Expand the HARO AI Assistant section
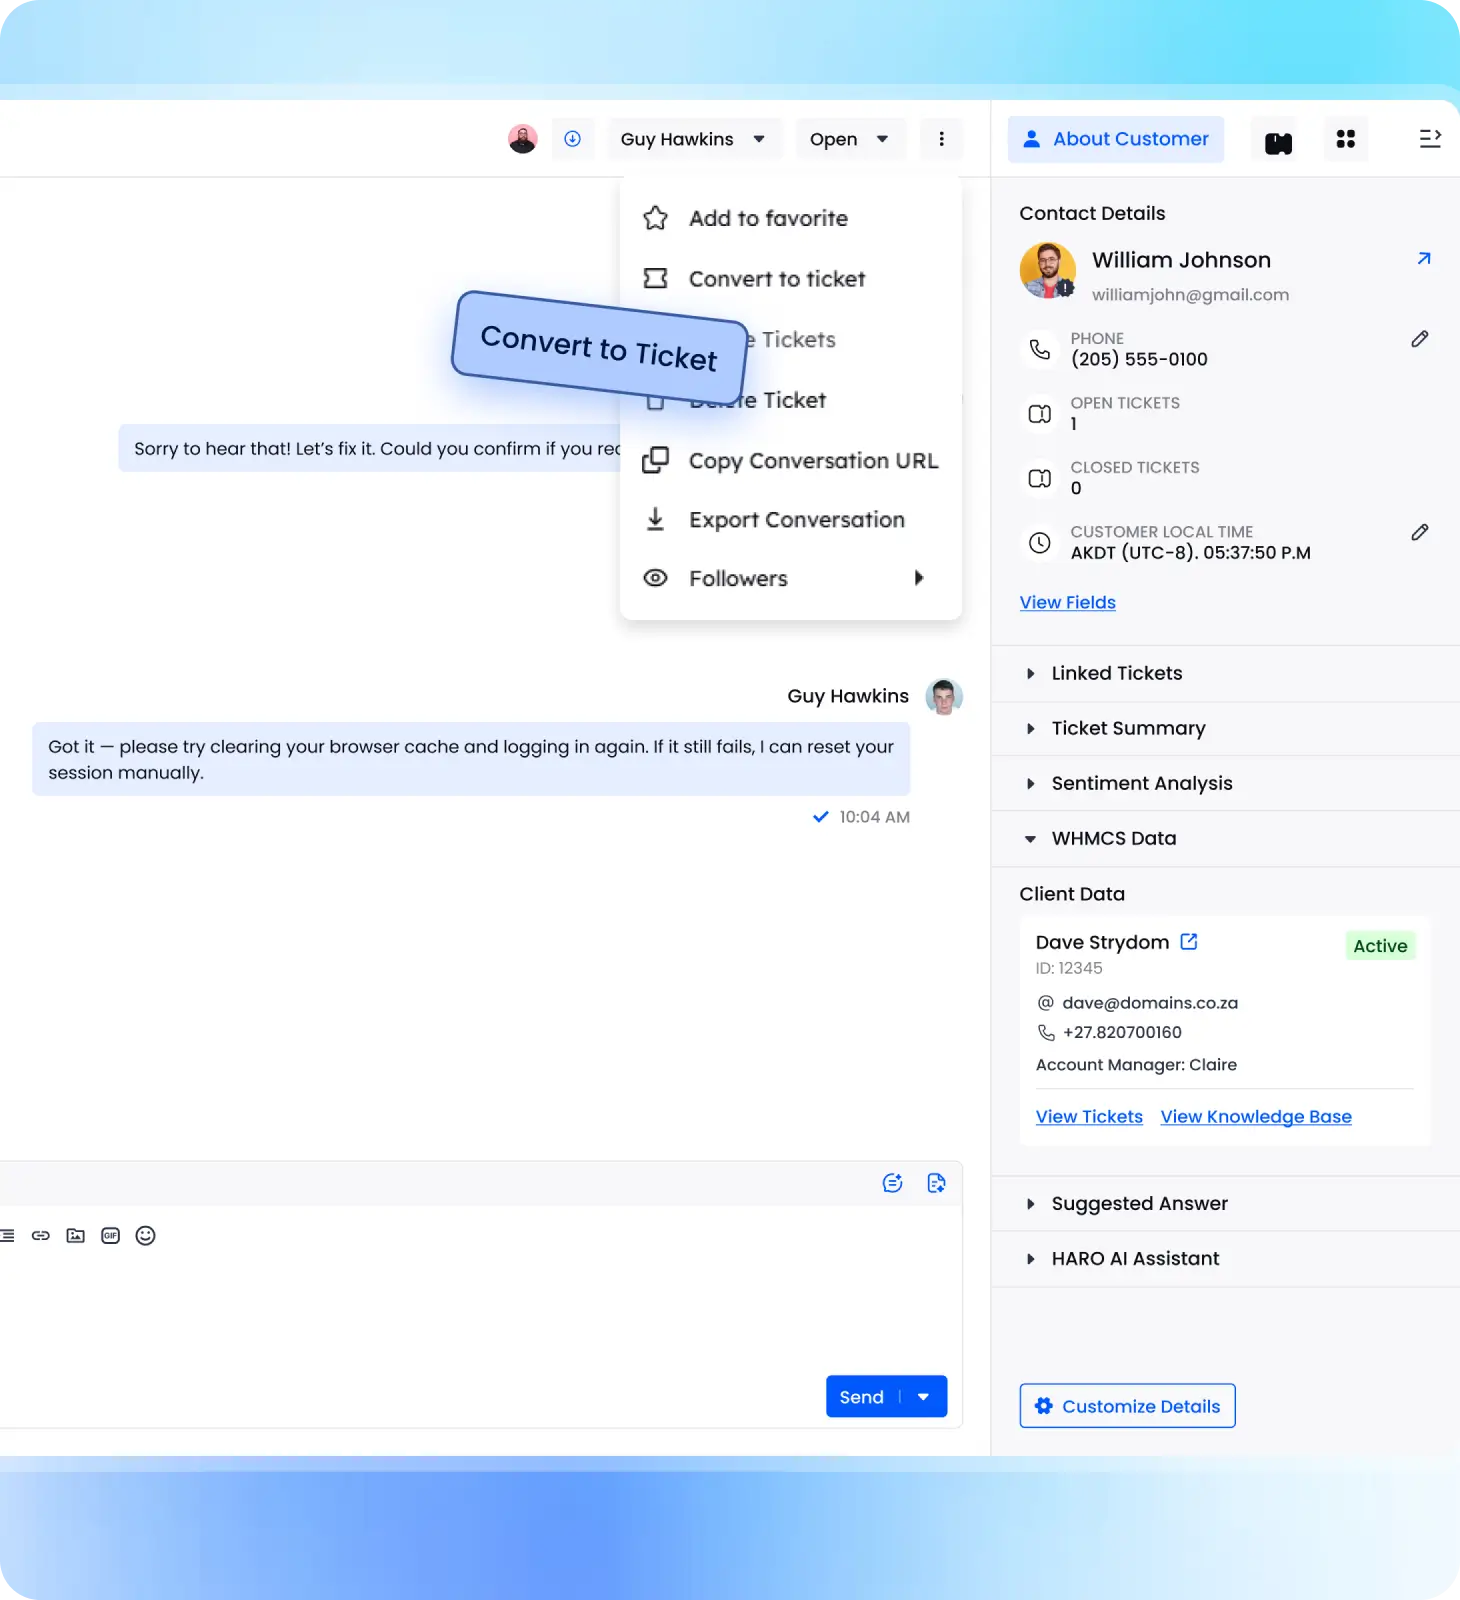The width and height of the screenshot is (1460, 1600). point(1225,1258)
